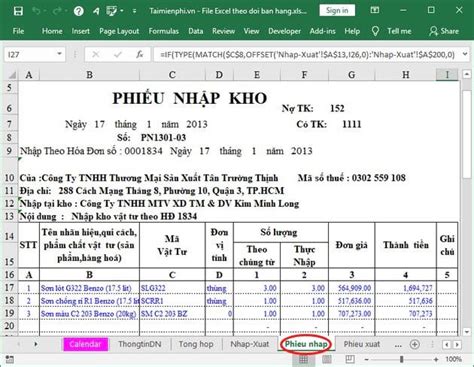
Task: Open the View ribbon tab
Action: point(251,31)
